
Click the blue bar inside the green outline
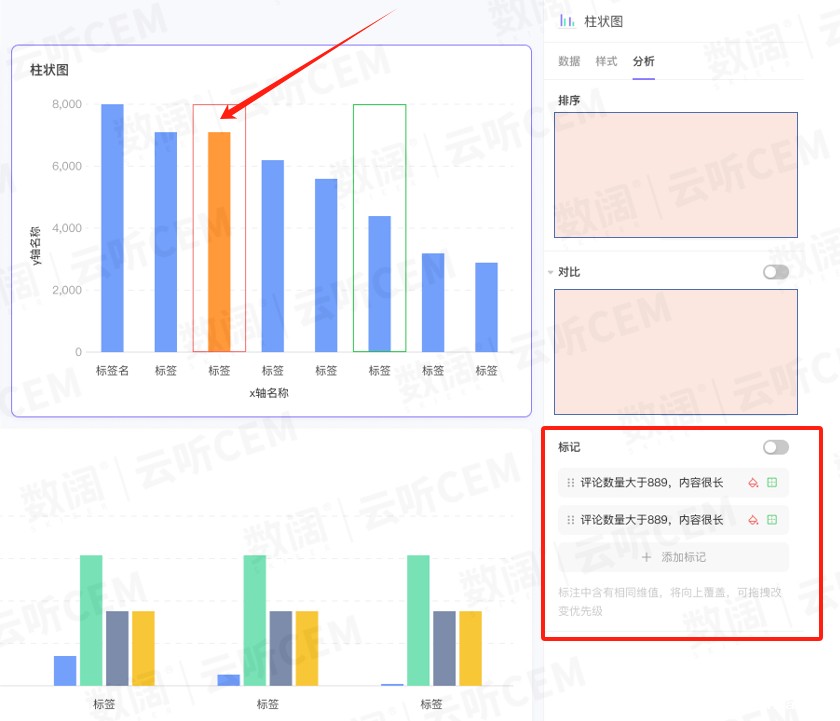click(379, 283)
